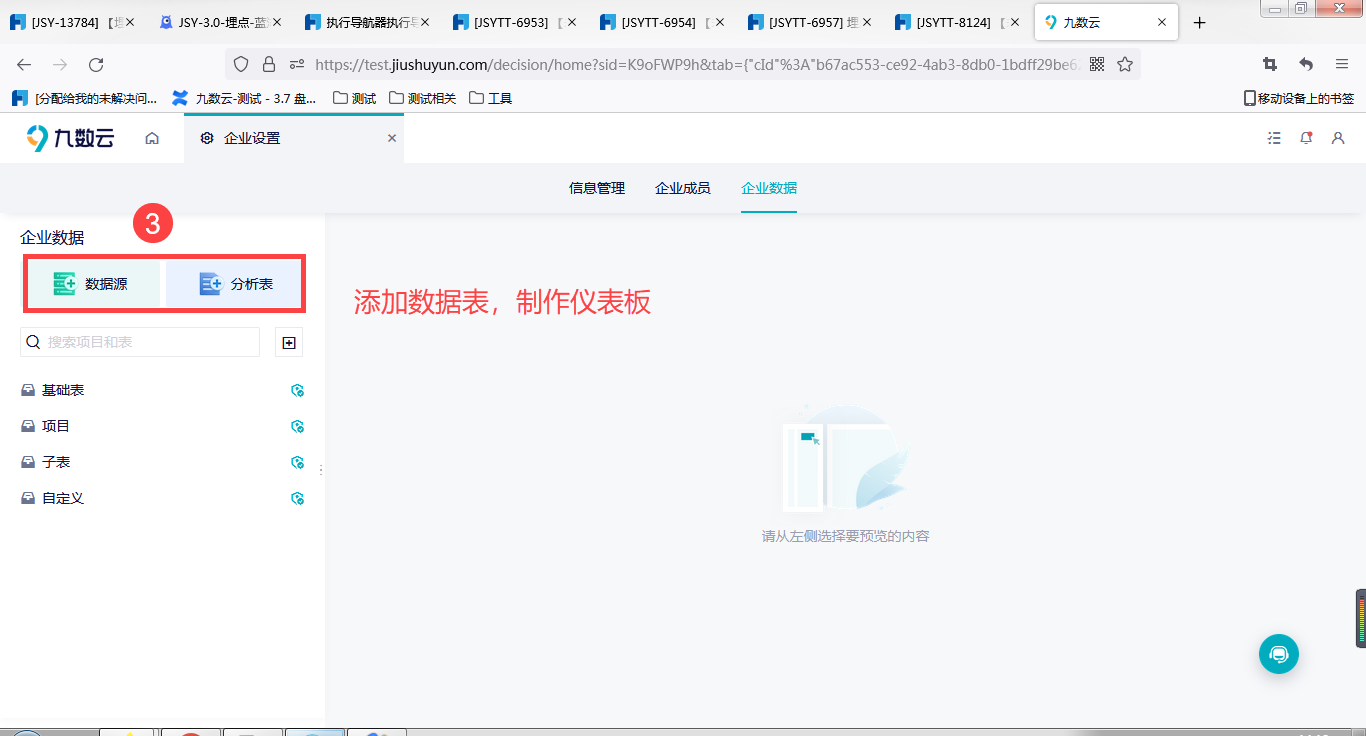The width and height of the screenshot is (1366, 736).
Task: Close the [JSY-13784] browser tab
Action: pyautogui.click(x=130, y=22)
